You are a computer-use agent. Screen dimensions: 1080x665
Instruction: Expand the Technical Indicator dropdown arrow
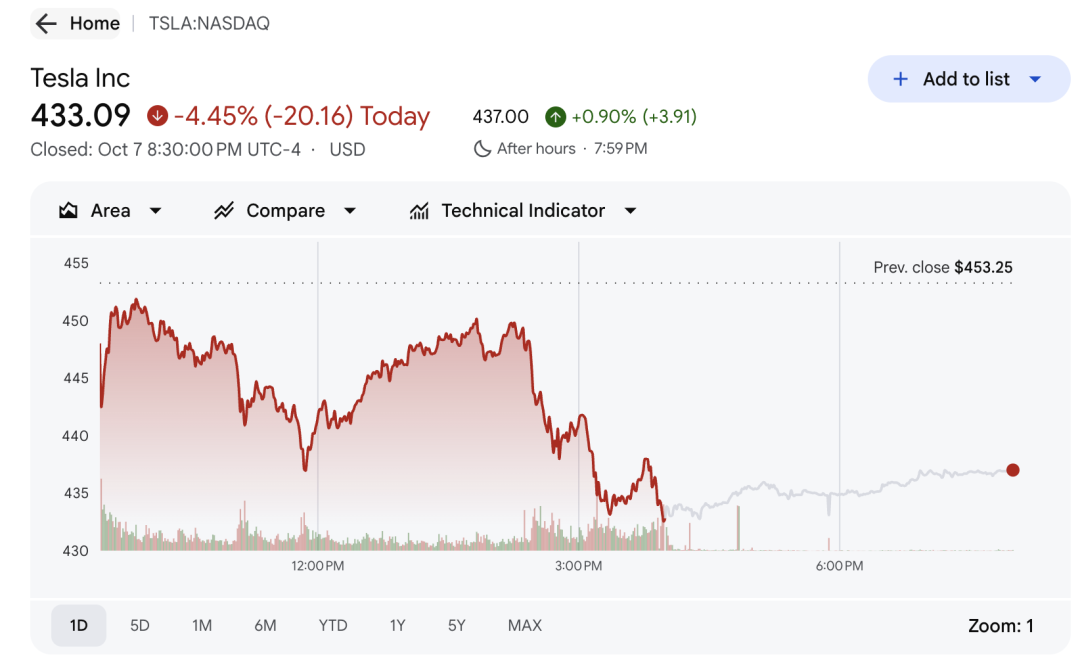point(630,211)
